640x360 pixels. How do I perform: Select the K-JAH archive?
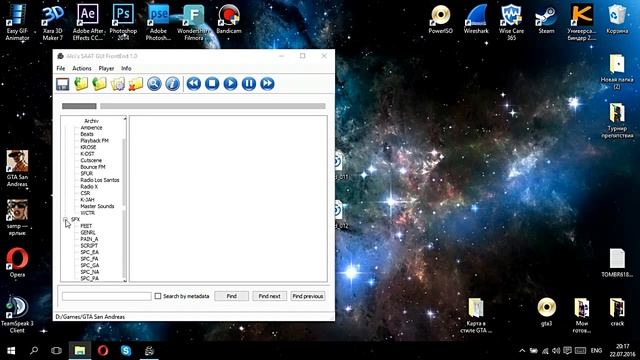(87, 199)
